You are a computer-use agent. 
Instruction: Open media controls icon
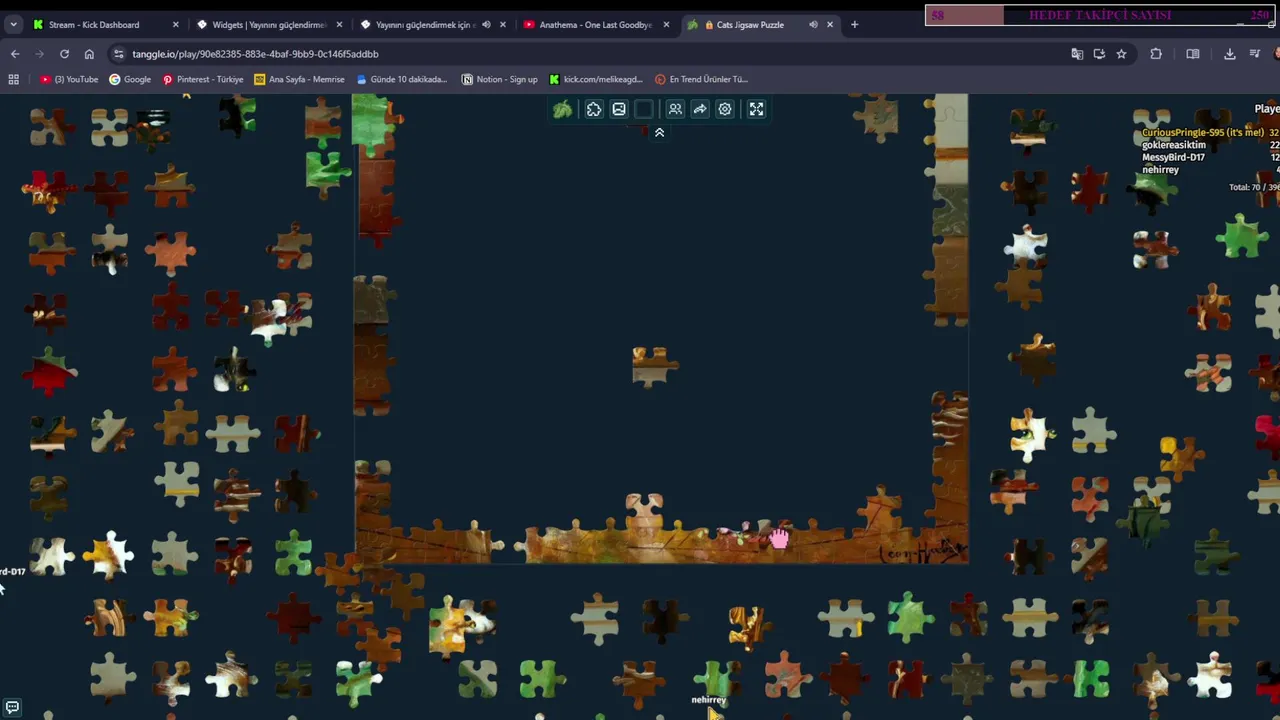pos(1255,54)
